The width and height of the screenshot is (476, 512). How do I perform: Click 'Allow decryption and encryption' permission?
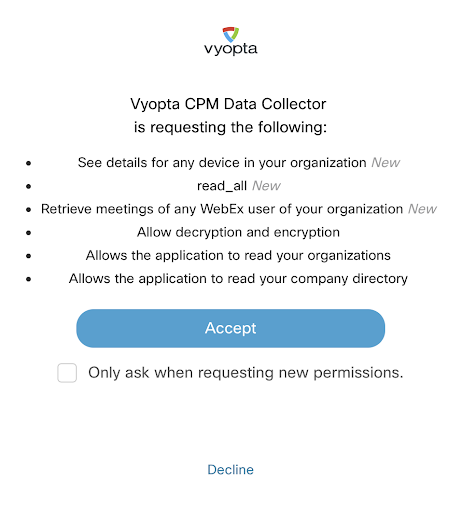238,232
